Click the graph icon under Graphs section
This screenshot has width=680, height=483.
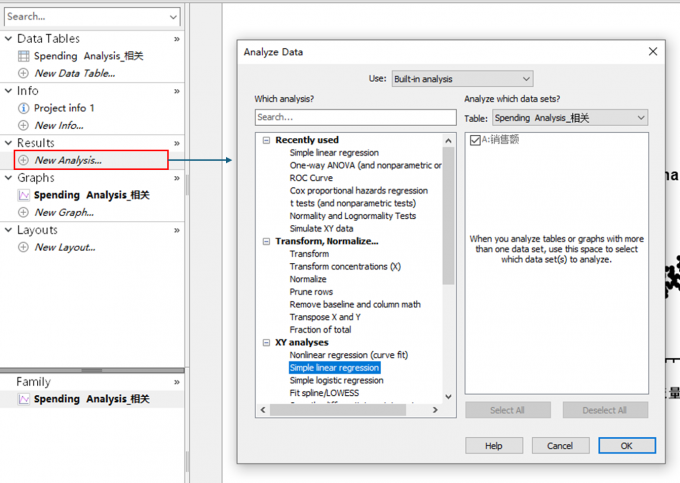[24, 195]
